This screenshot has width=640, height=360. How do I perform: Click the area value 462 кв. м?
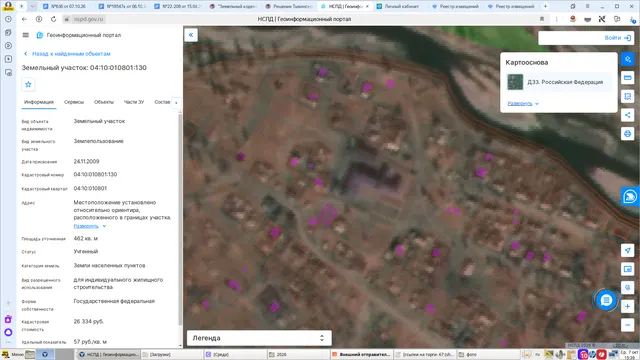(85, 238)
